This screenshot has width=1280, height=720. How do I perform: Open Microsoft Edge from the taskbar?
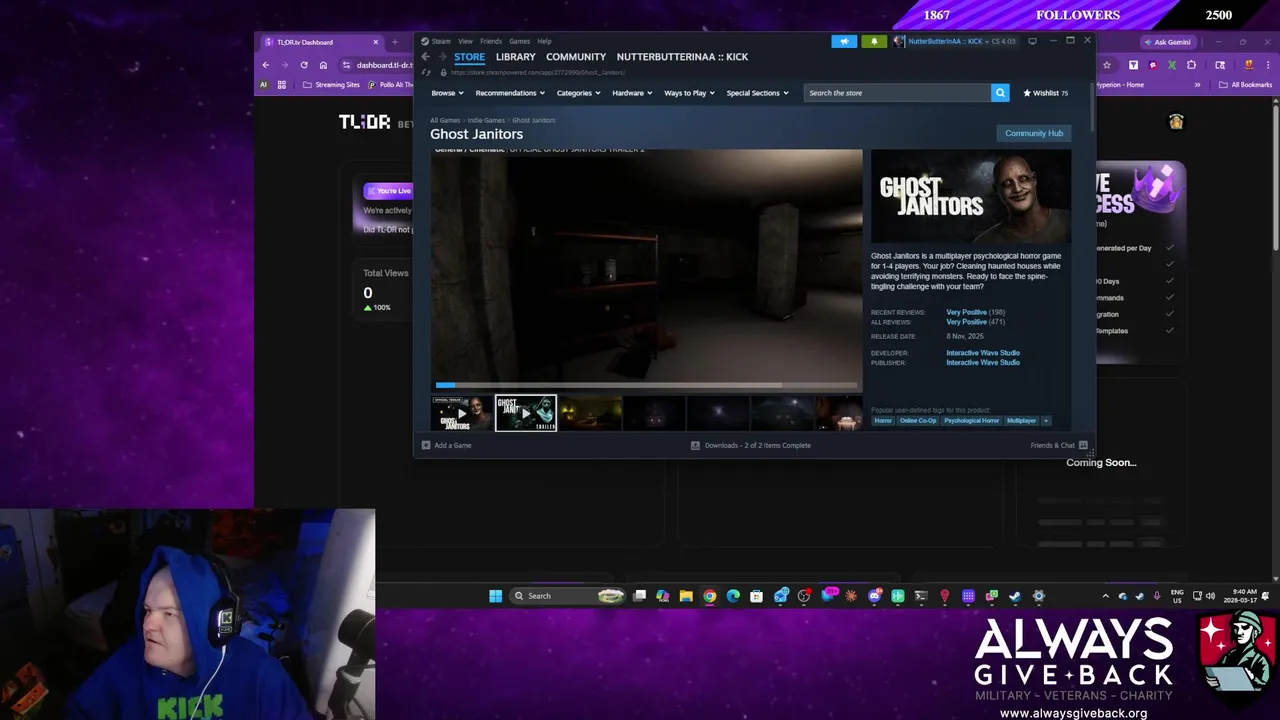click(733, 596)
